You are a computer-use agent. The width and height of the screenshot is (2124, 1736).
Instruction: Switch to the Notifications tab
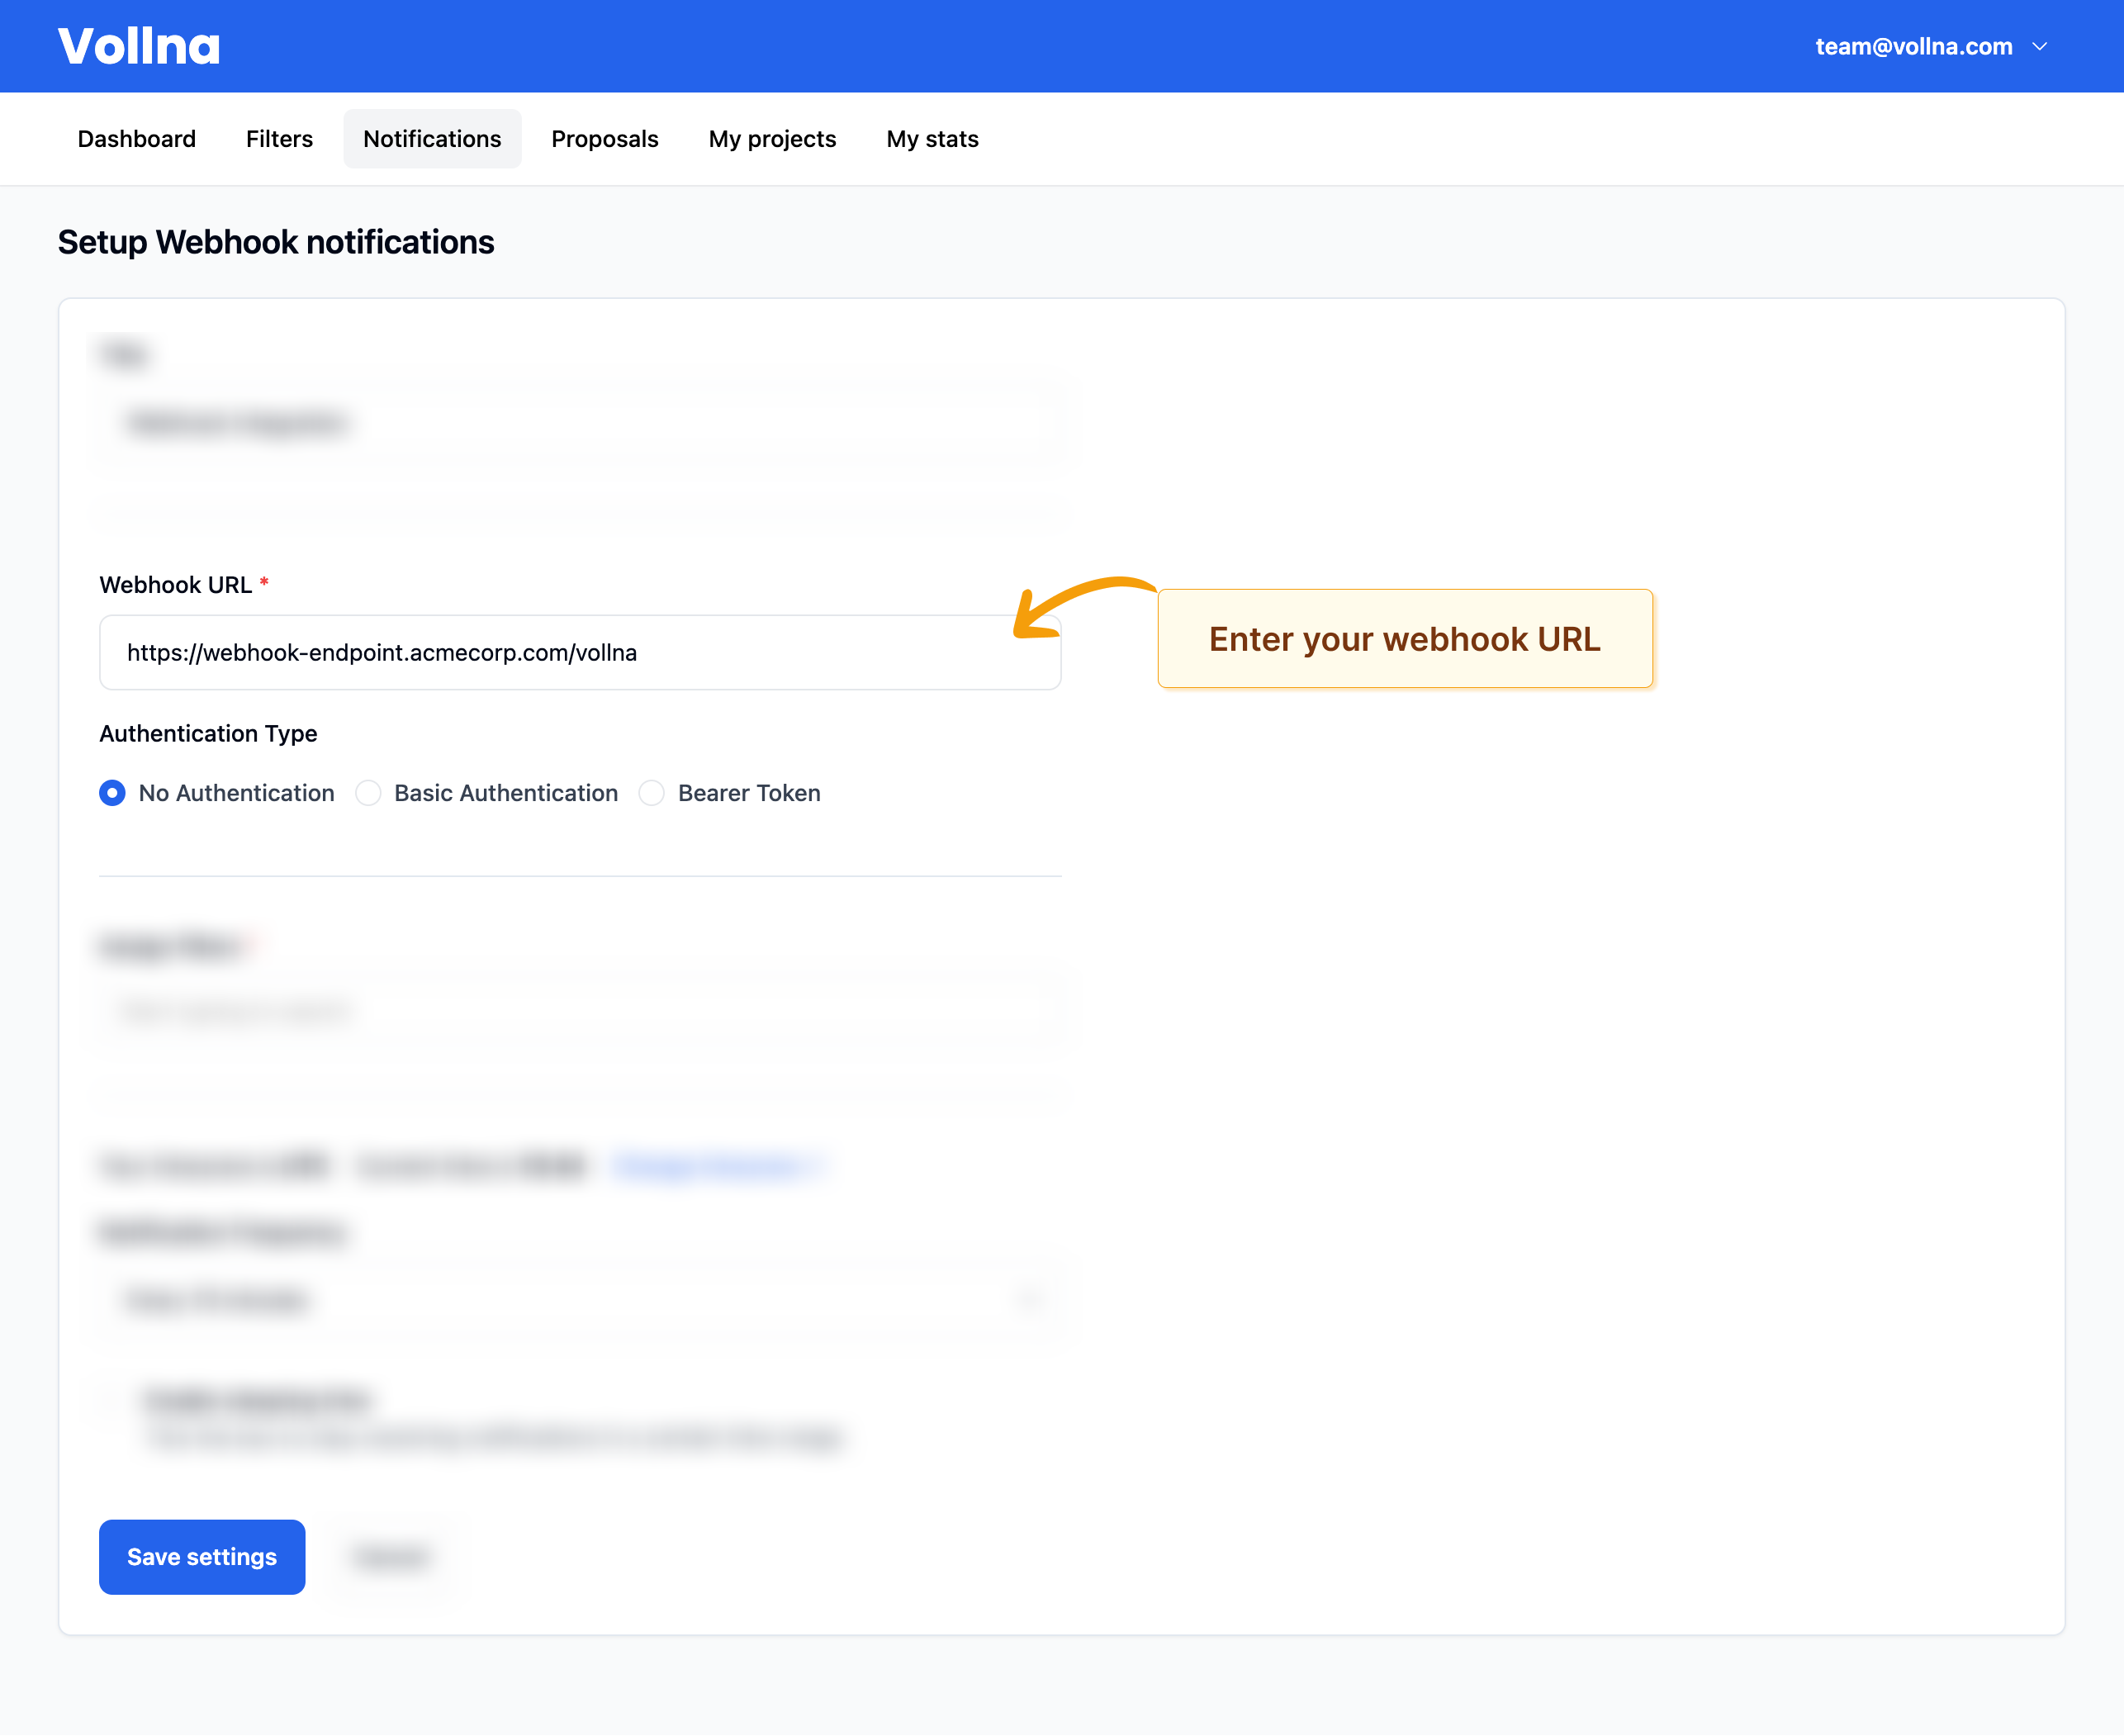point(432,139)
